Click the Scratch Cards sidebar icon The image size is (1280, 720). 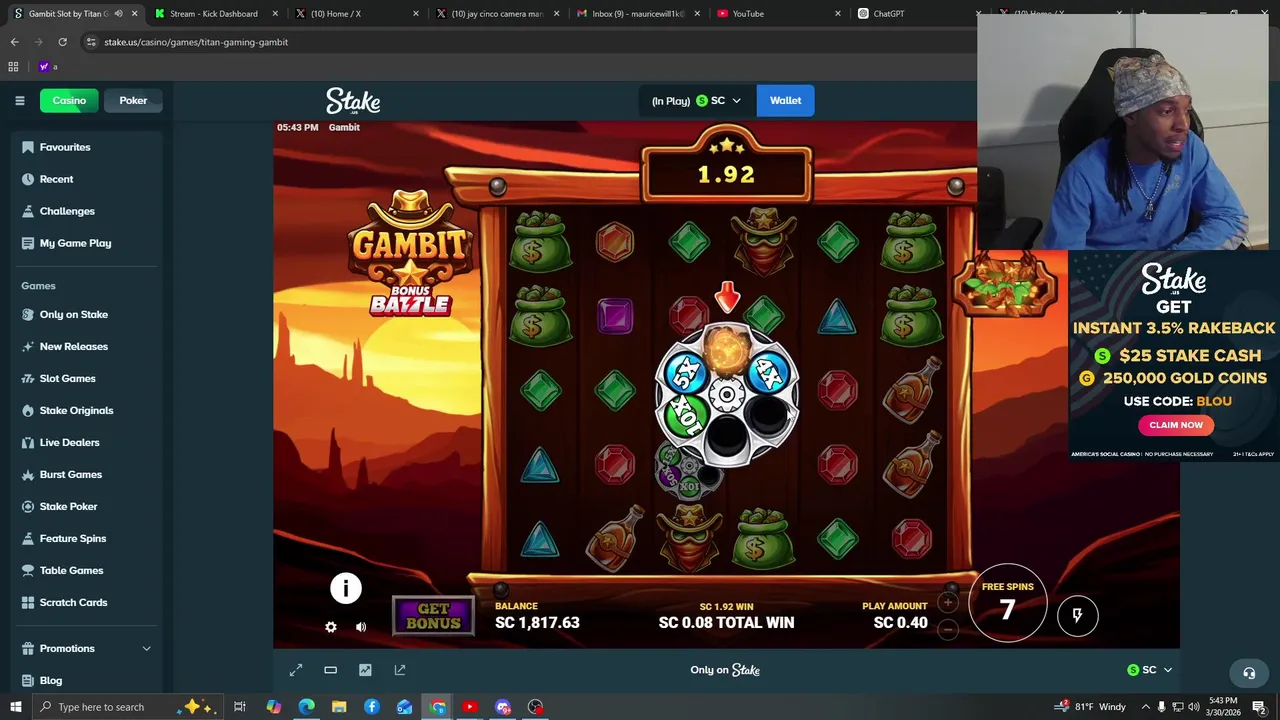28,602
